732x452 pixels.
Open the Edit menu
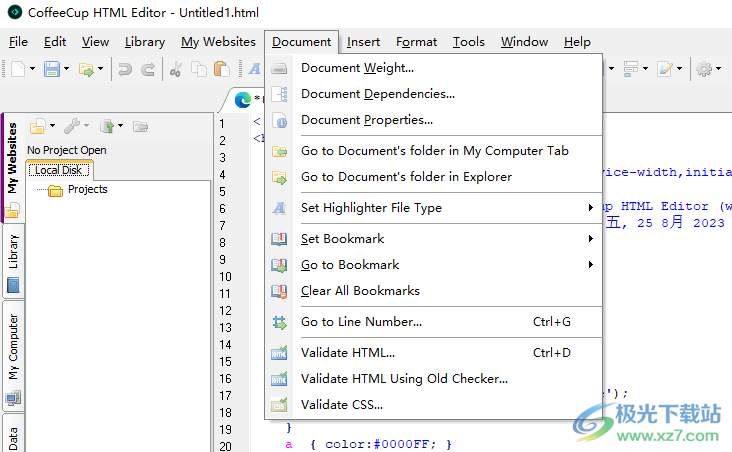(x=55, y=42)
